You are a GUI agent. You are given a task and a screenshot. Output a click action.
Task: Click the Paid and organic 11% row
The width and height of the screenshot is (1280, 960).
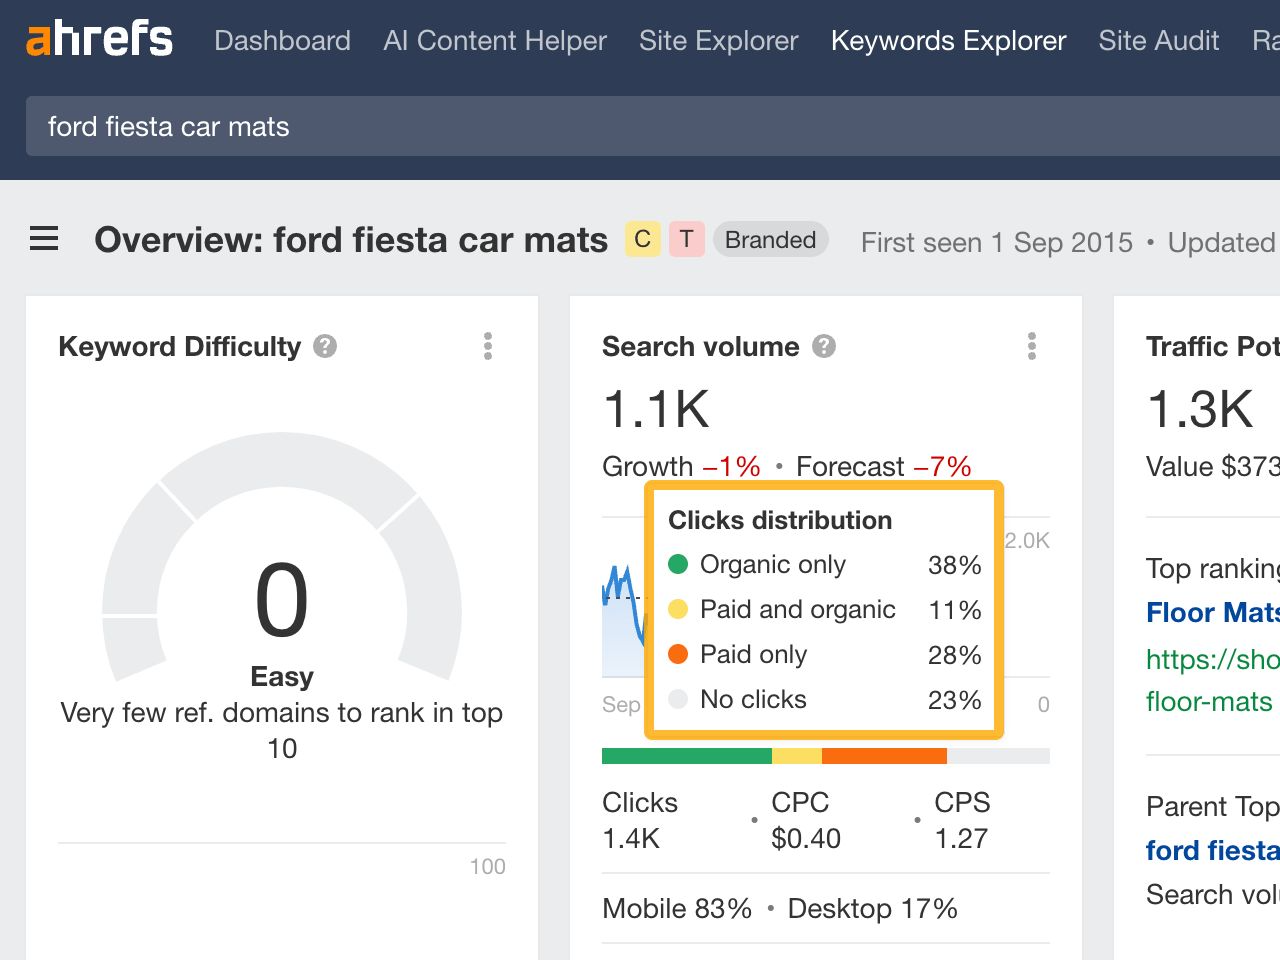click(x=825, y=610)
